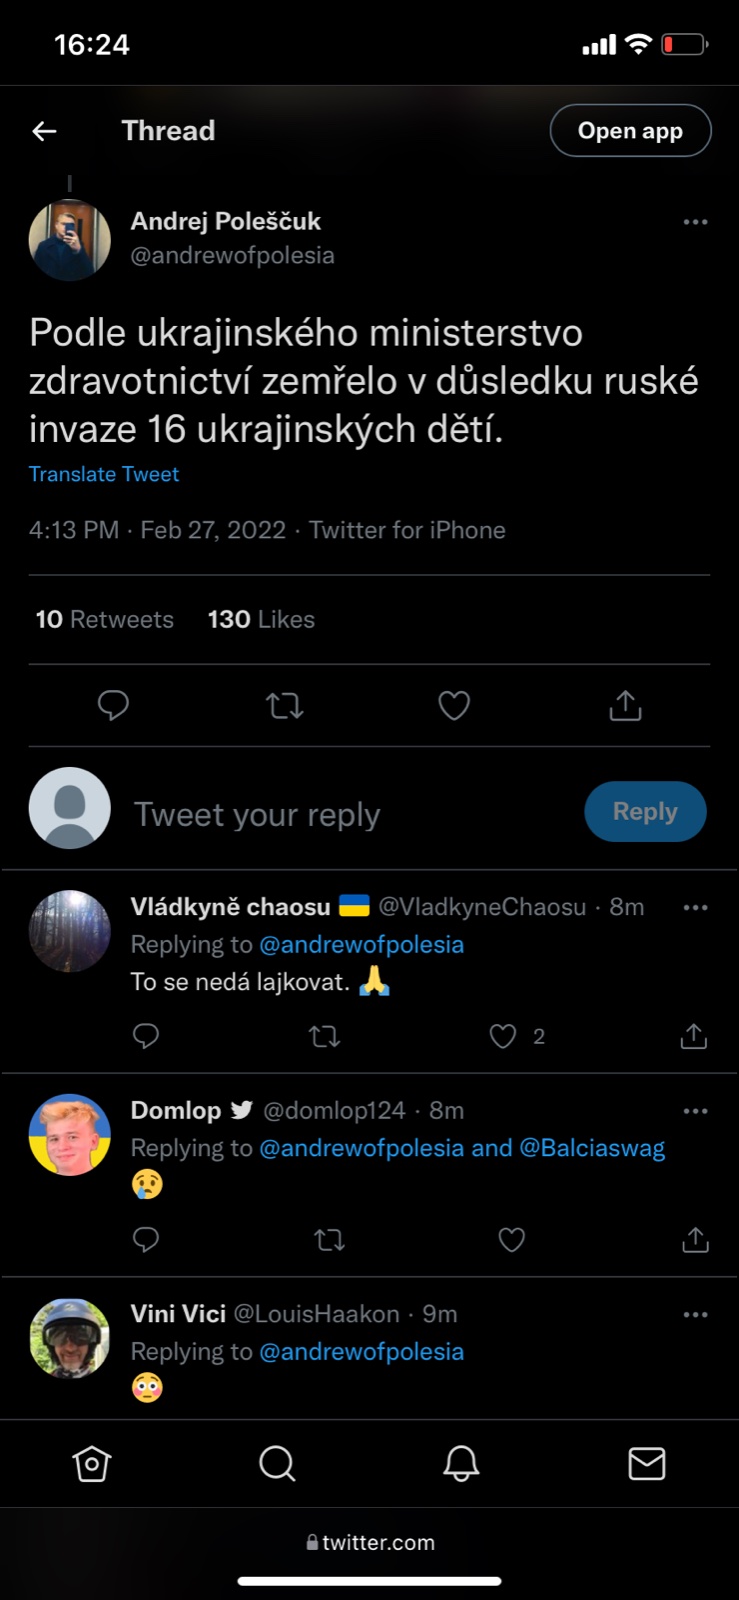Open Notifications tab with bell icon
The width and height of the screenshot is (739, 1600).
461,1464
